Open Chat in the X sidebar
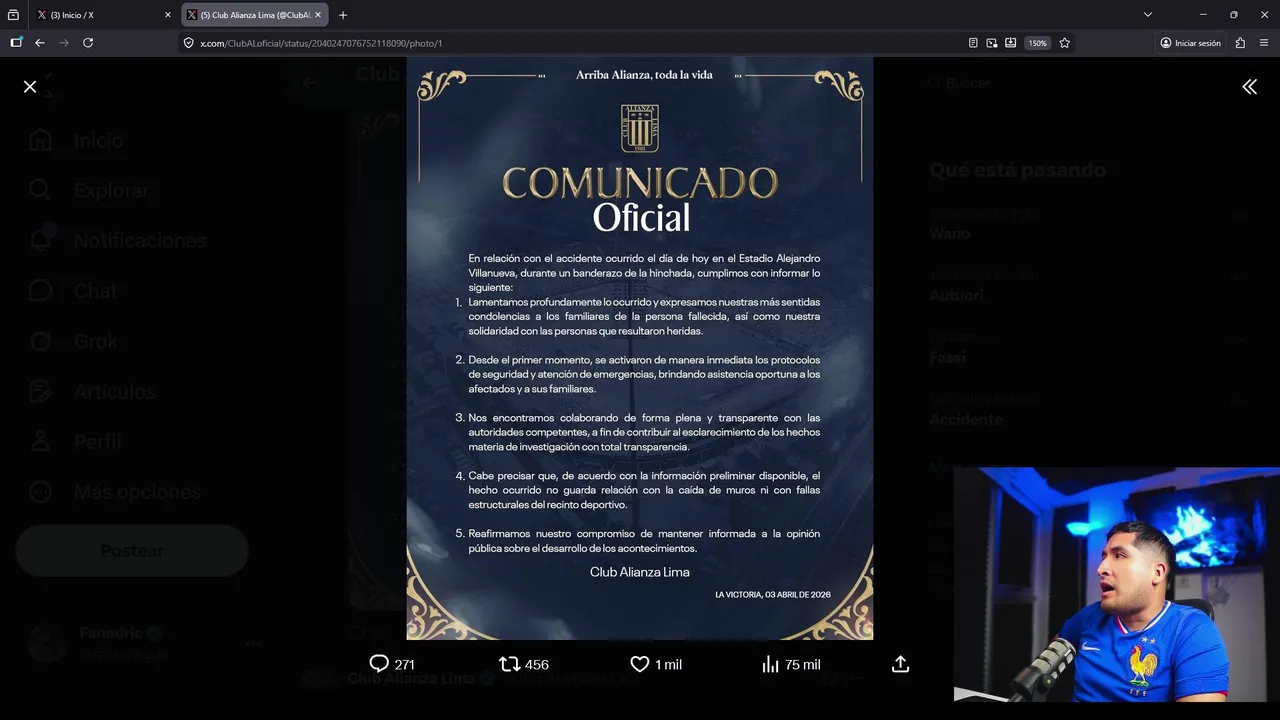The image size is (1280, 720). tap(73, 291)
